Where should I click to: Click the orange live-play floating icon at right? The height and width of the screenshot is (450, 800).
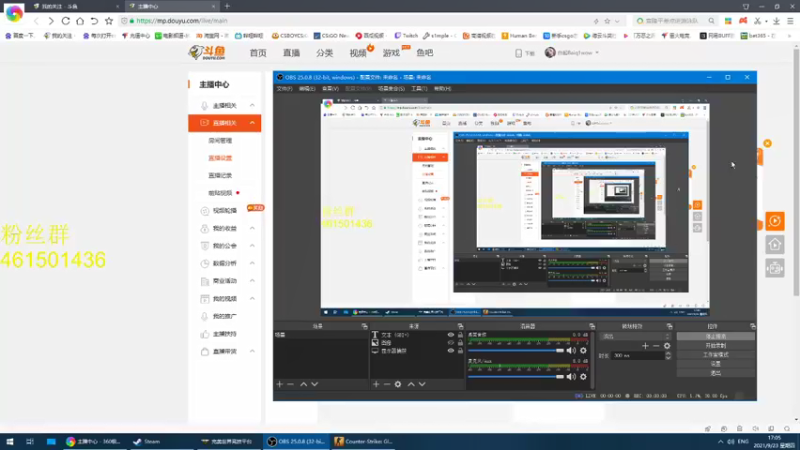774,221
